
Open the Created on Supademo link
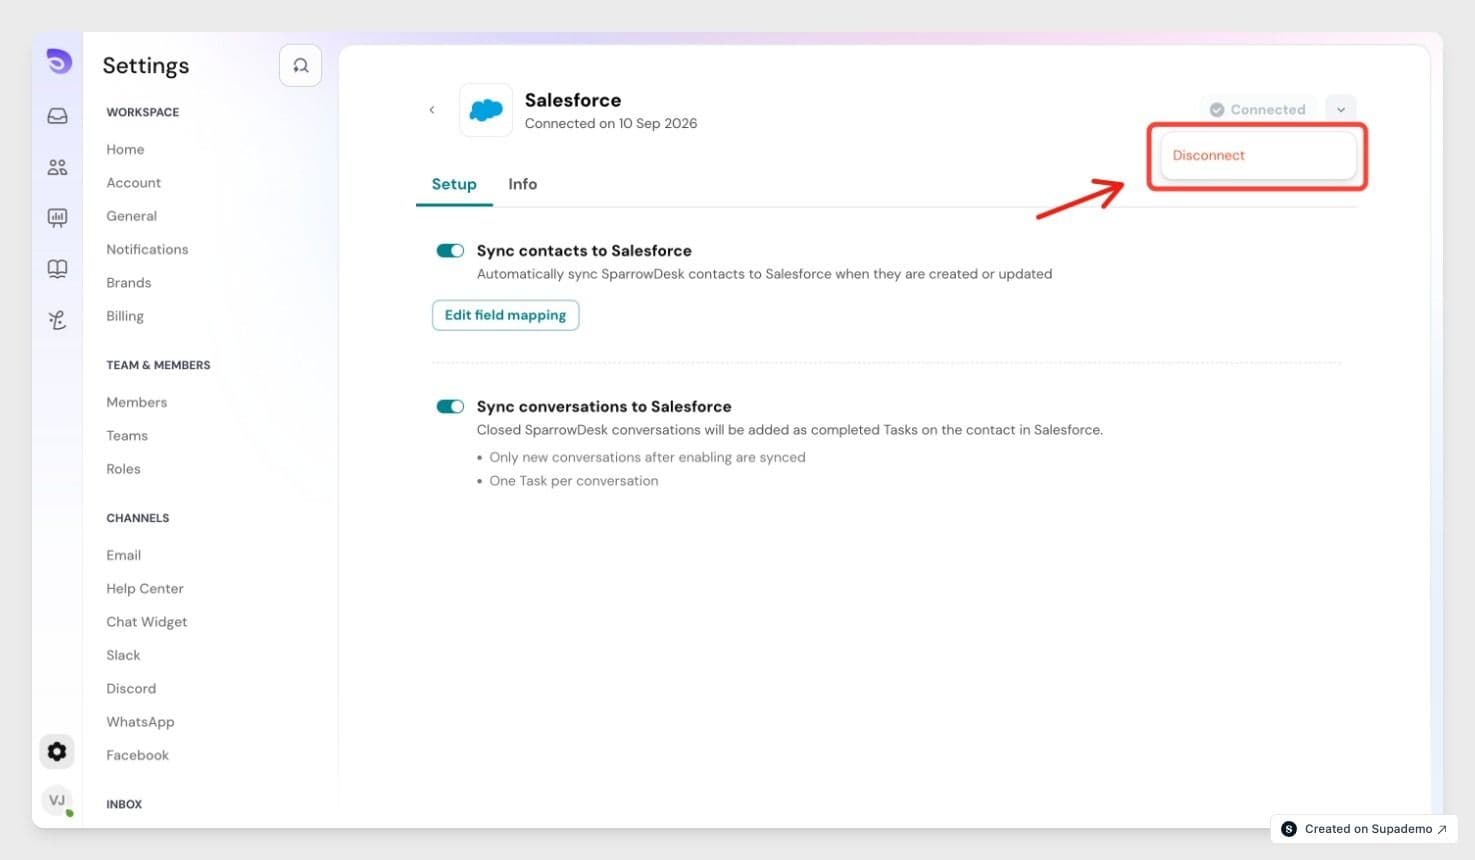click(1365, 829)
